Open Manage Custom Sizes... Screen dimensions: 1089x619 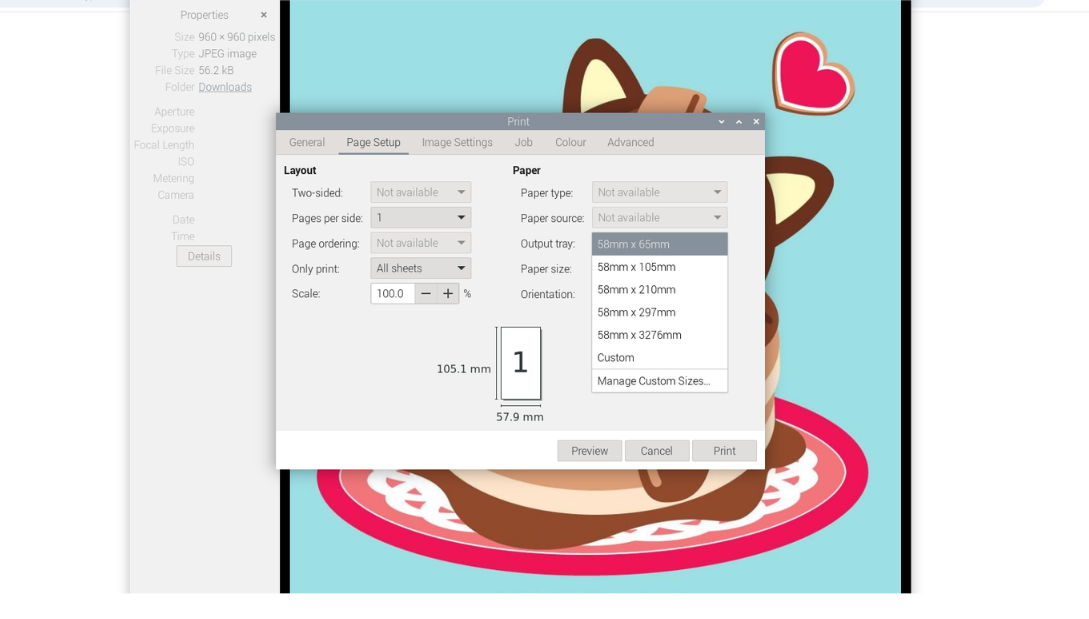[660, 381]
